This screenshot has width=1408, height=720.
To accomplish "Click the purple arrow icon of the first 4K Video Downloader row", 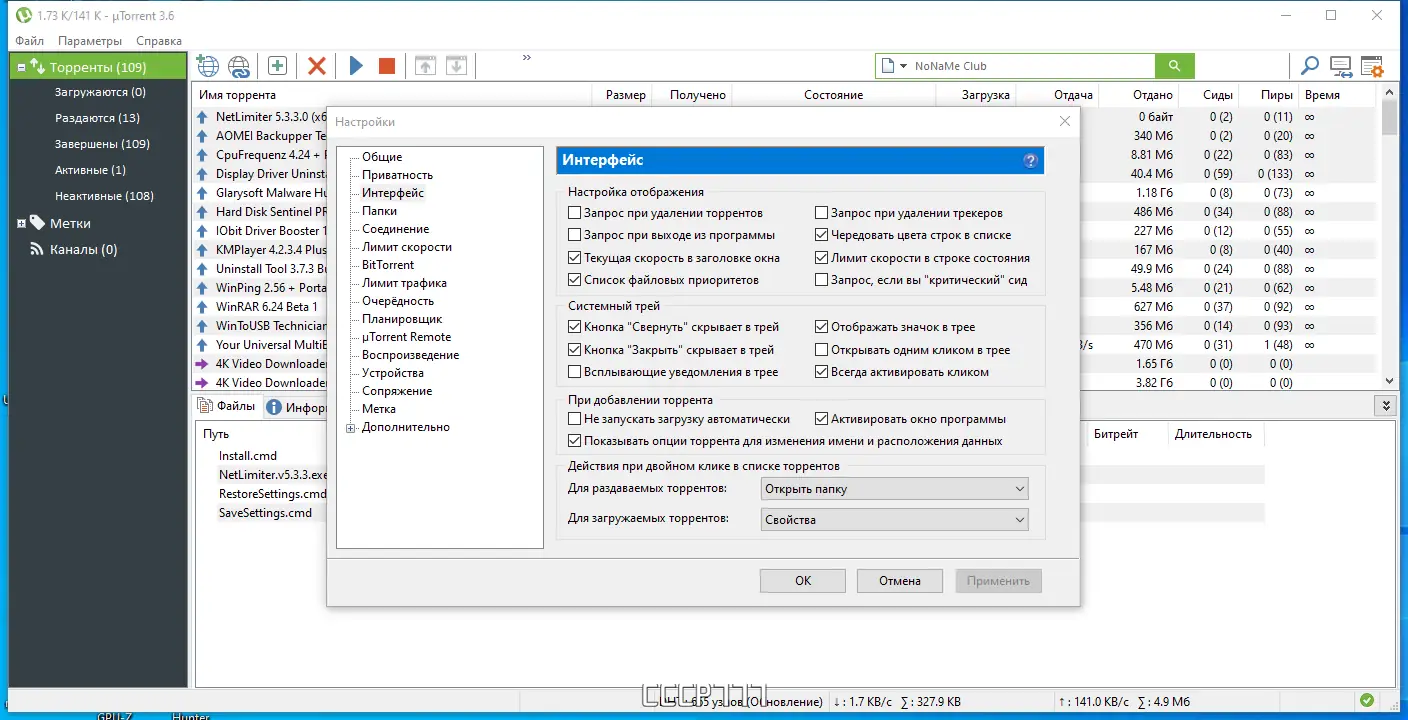I will (x=203, y=364).
